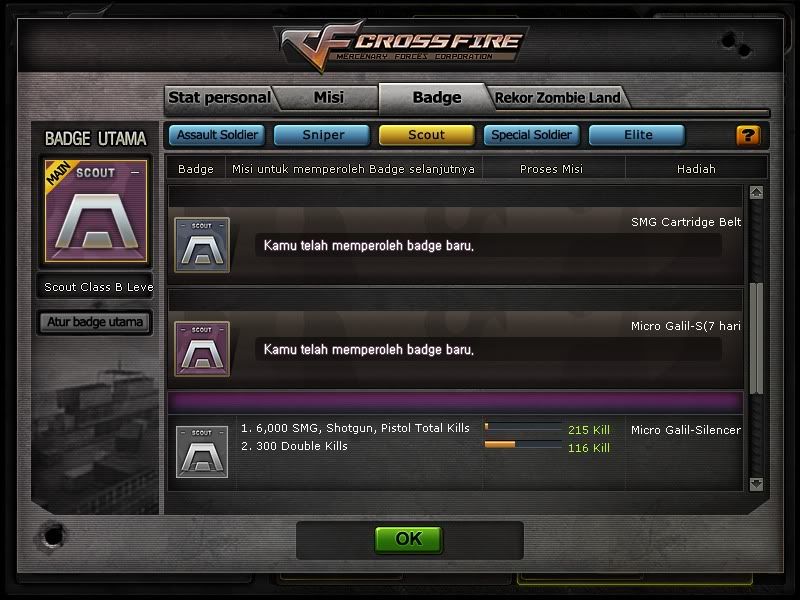Switch to the Stat personal tab
800x600 pixels.
tap(219, 97)
